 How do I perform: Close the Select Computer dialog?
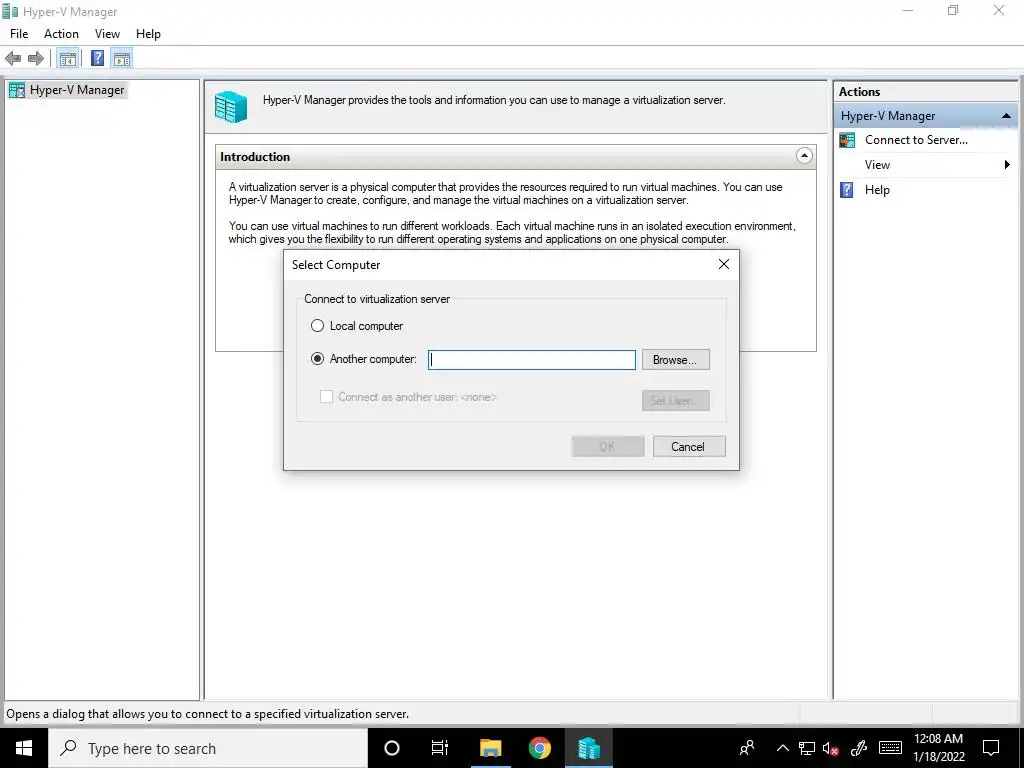[724, 264]
